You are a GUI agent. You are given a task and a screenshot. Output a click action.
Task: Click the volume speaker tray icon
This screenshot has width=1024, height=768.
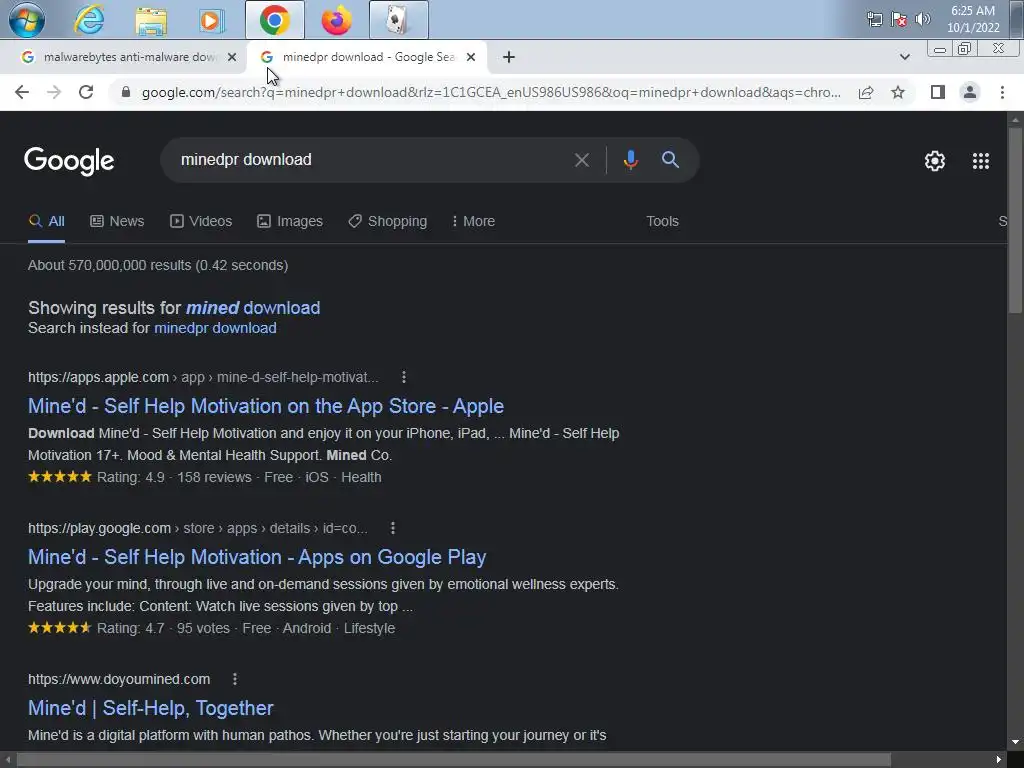pos(922,19)
